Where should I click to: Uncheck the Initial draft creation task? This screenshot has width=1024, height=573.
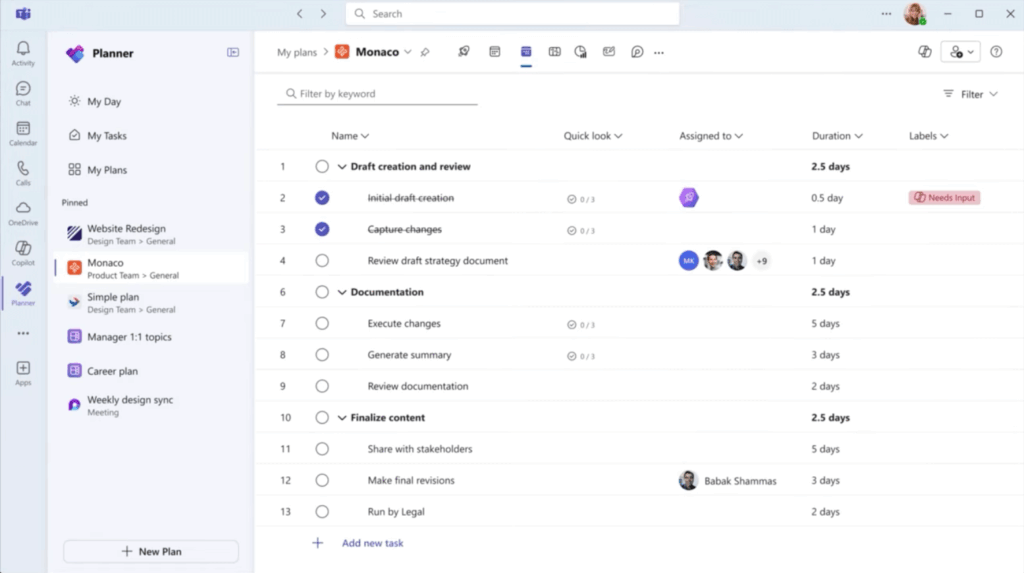tap(322, 197)
